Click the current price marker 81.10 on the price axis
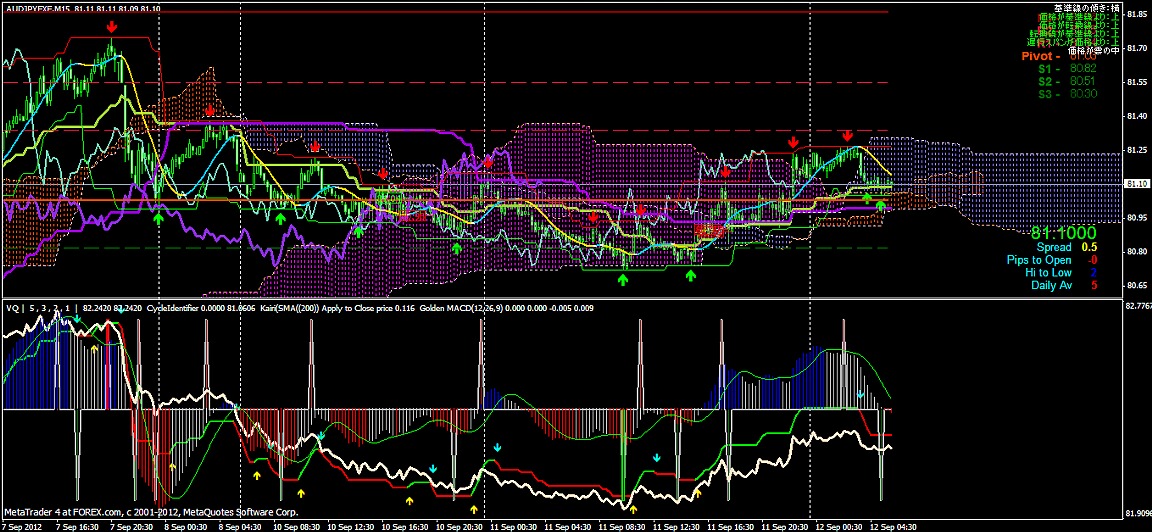The width and height of the screenshot is (1152, 532). click(x=1135, y=184)
